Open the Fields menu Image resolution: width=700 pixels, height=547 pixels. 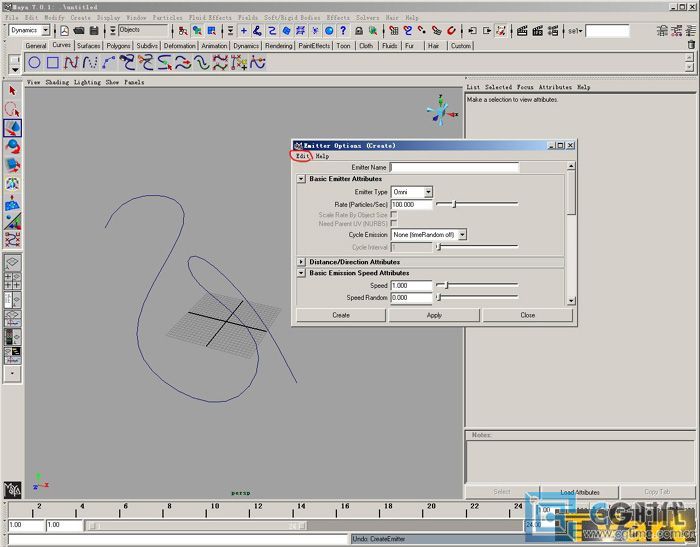[248, 17]
